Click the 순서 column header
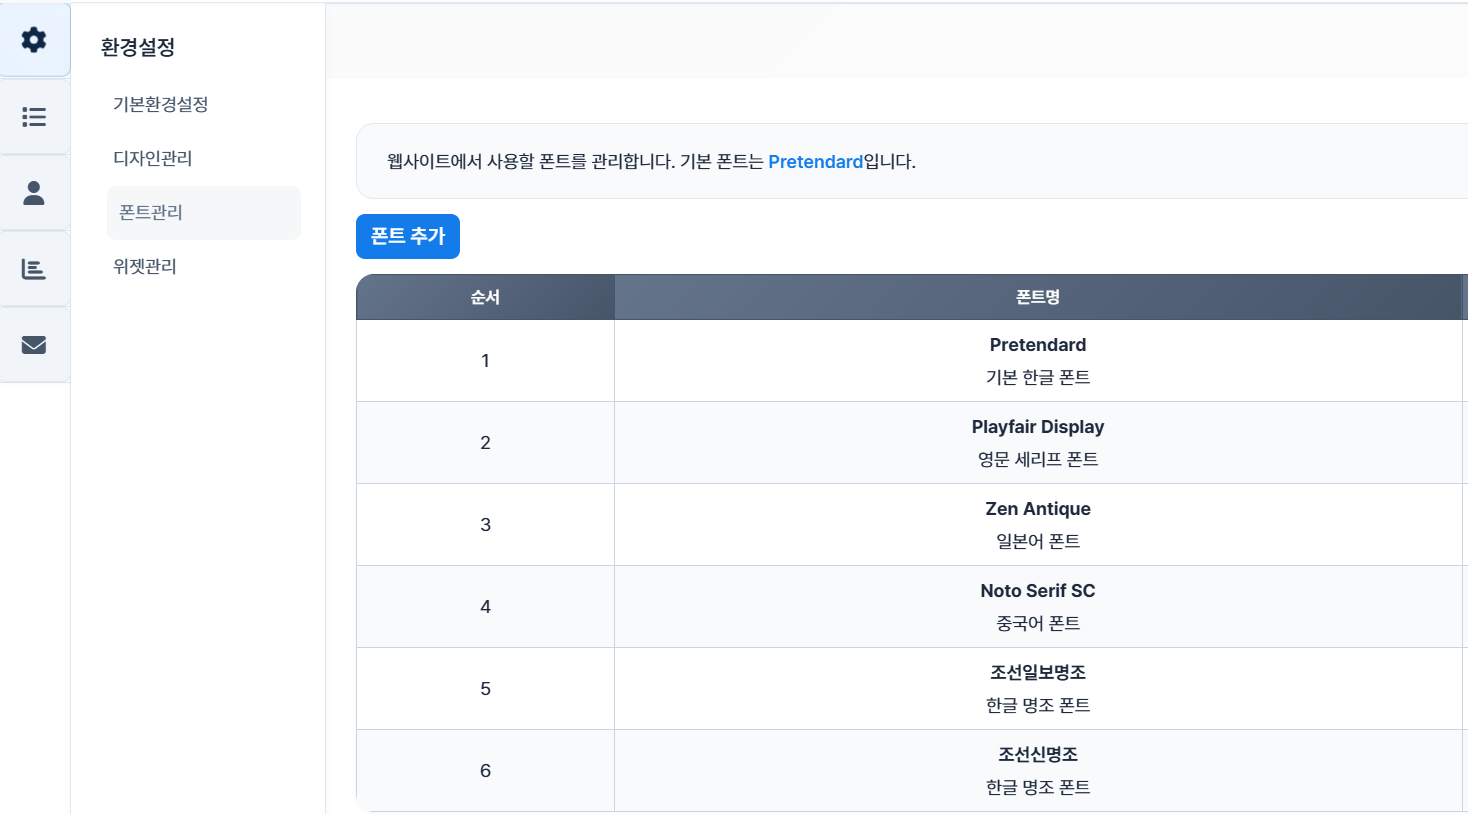 [x=485, y=297]
